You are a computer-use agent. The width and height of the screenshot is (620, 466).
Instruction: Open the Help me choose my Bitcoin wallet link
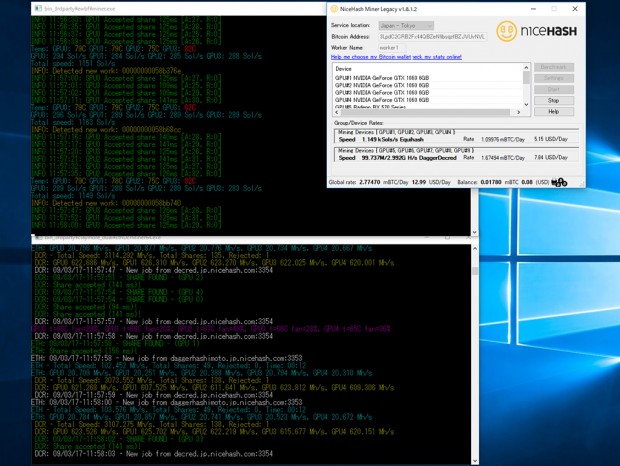pos(371,57)
